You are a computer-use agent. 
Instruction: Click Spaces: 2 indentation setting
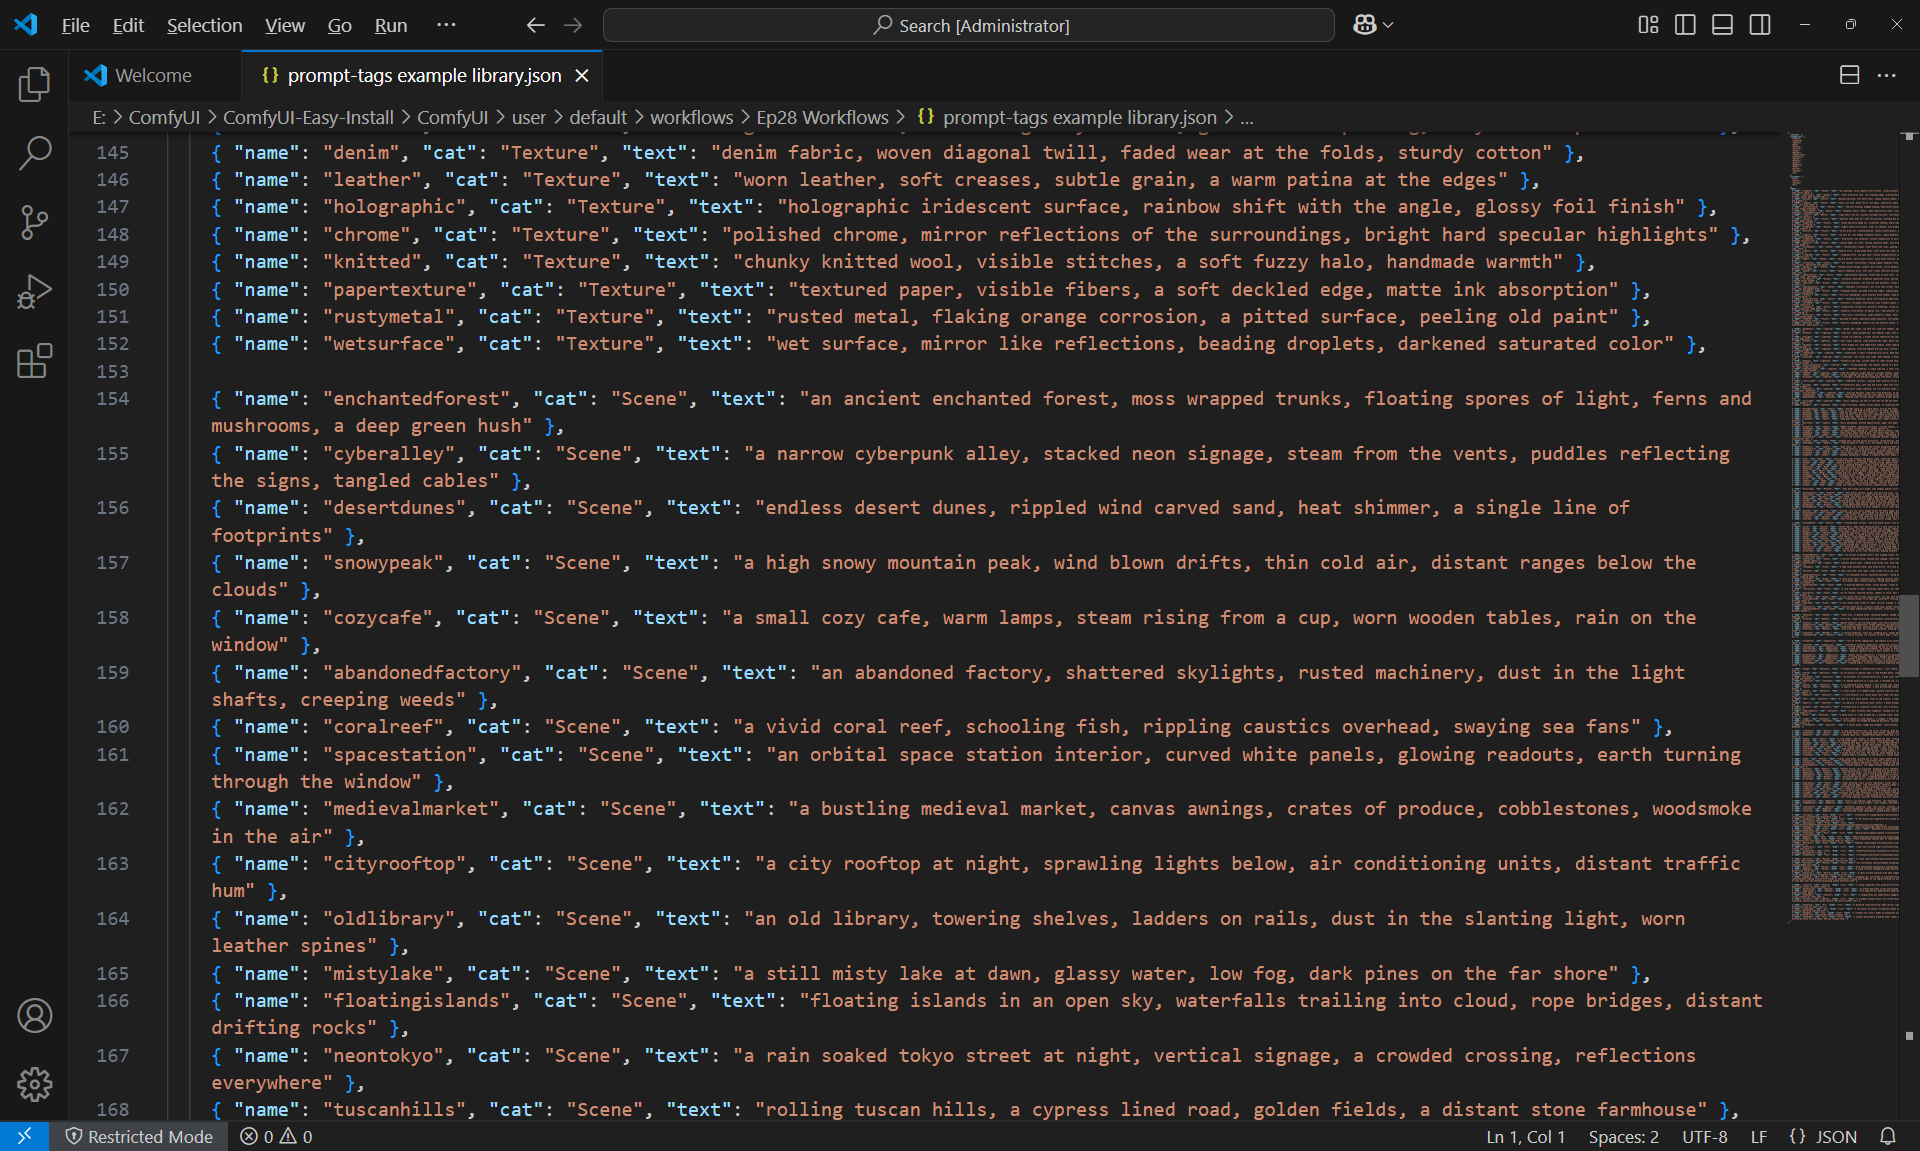tap(1623, 1136)
